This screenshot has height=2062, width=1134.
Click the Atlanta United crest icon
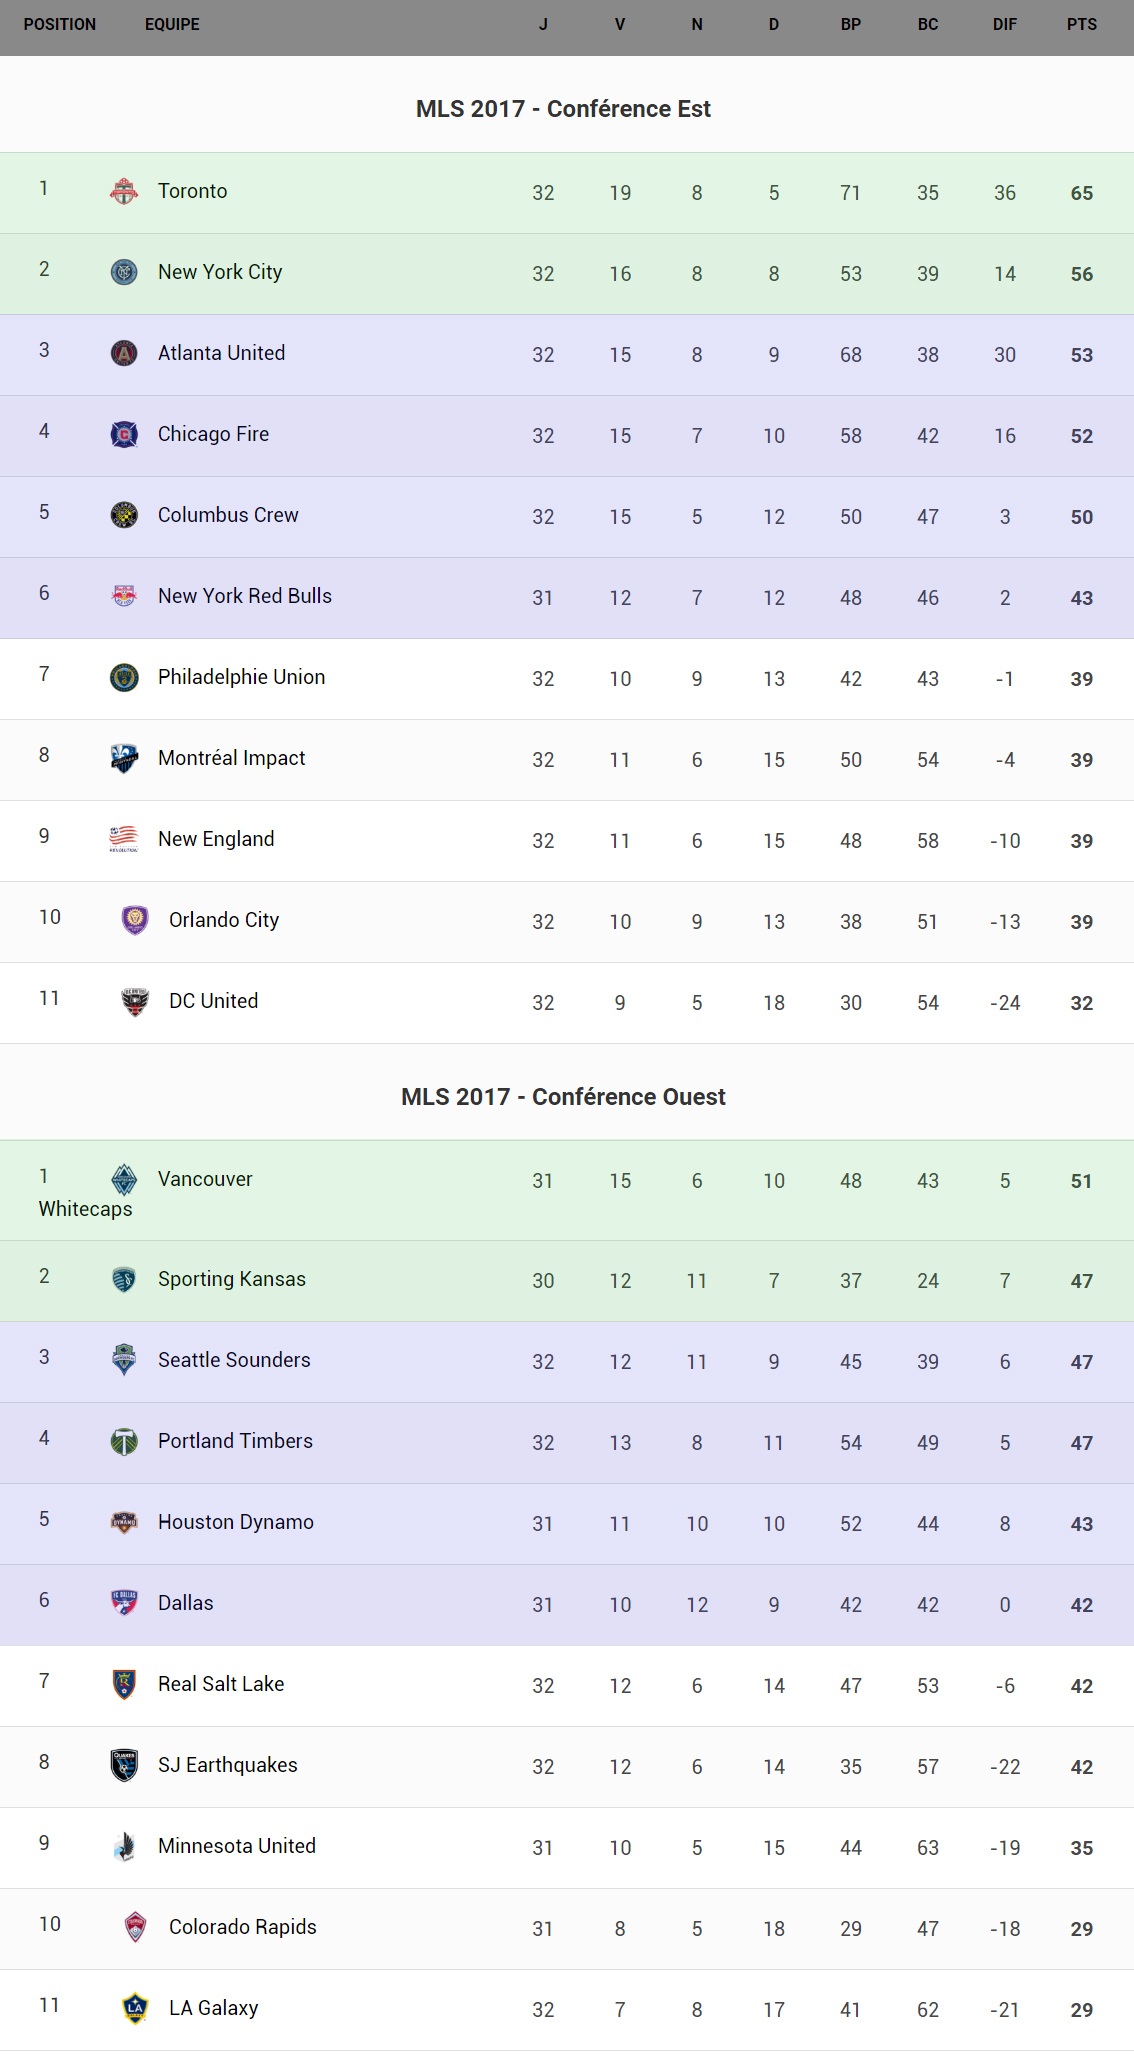pos(124,353)
